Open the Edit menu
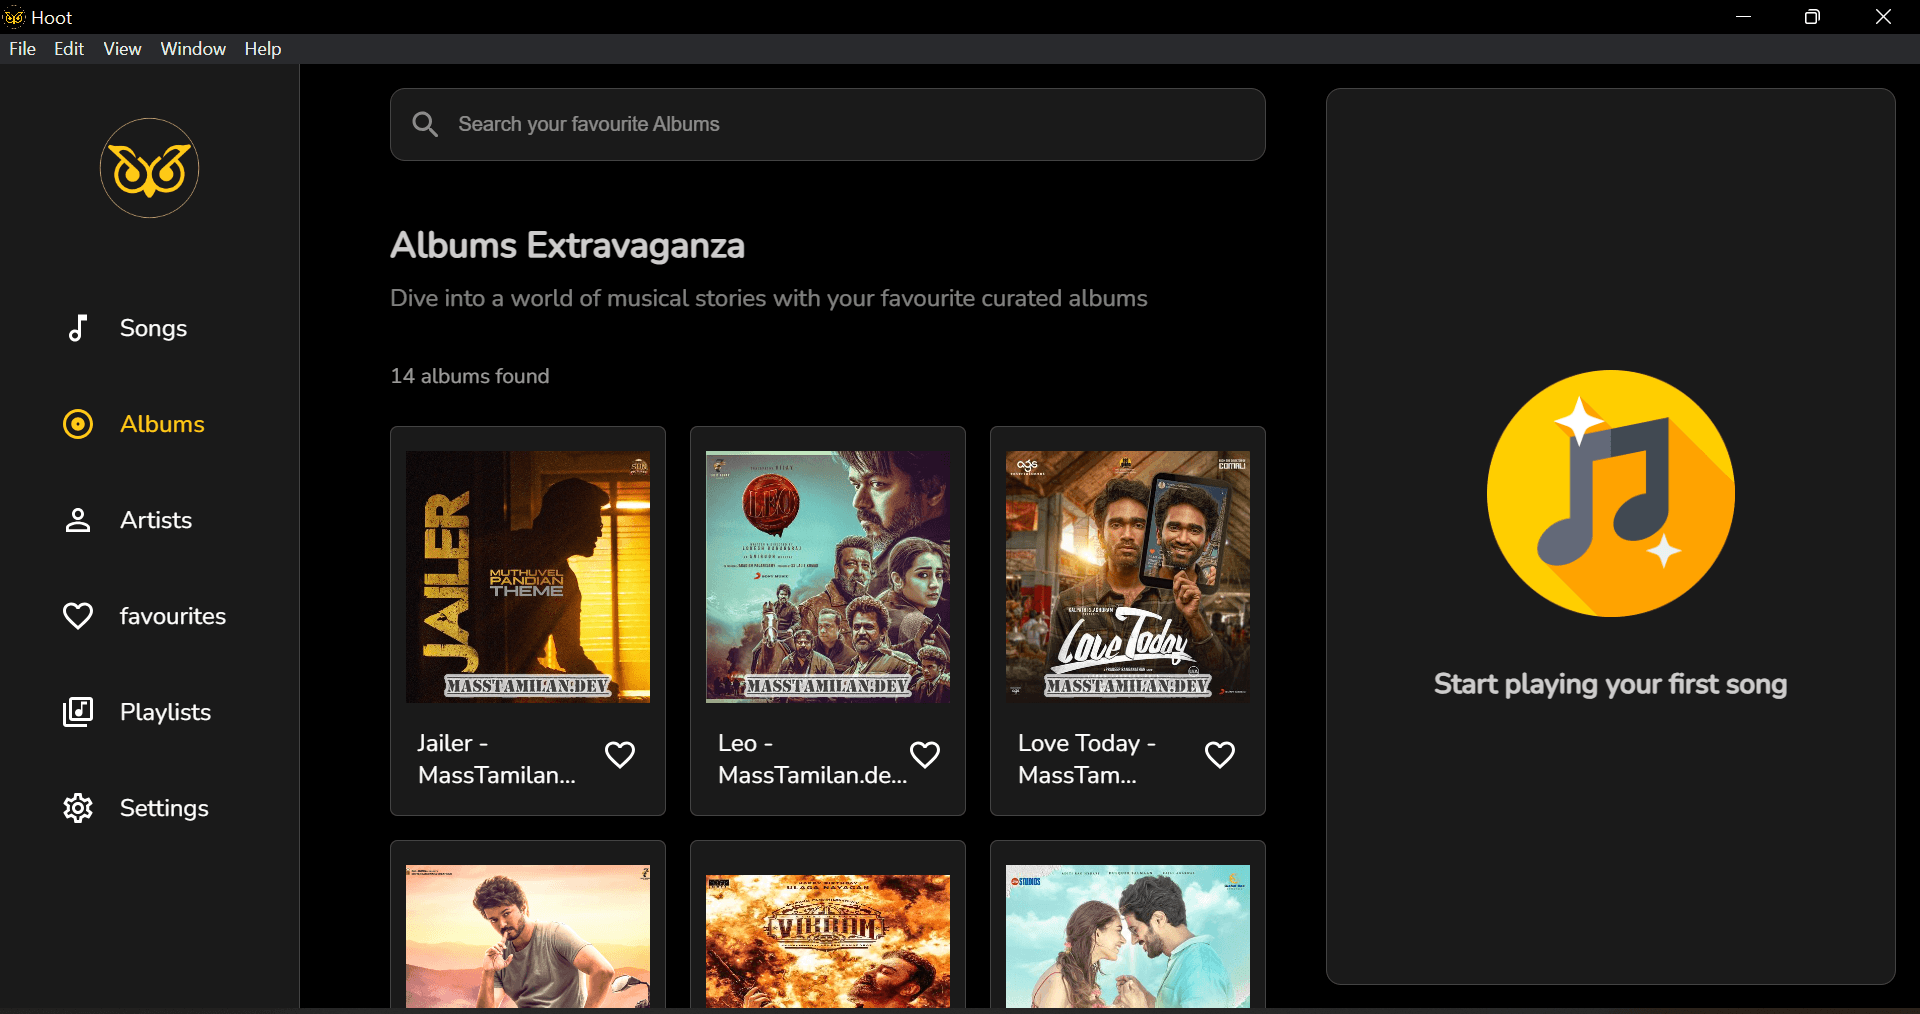This screenshot has height=1014, width=1920. tap(69, 49)
